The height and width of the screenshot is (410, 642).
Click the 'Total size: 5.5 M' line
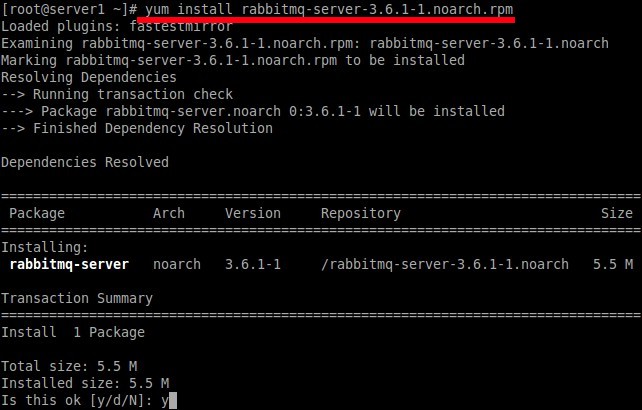[69, 367]
